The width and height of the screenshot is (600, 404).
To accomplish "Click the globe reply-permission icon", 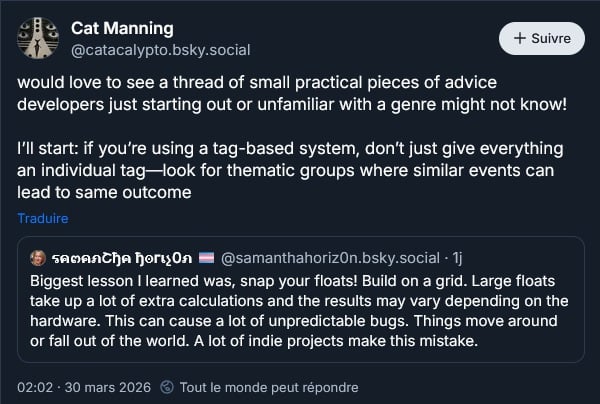I will point(168,387).
